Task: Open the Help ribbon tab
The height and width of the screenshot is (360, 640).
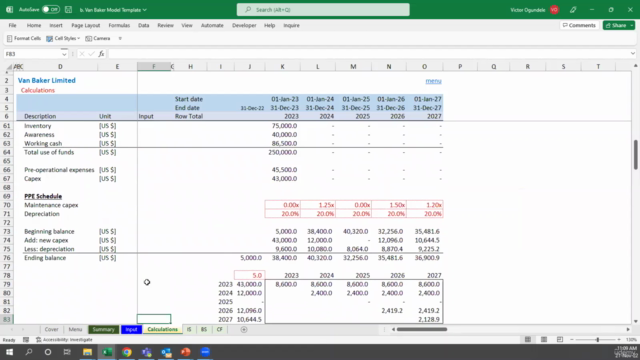Action: pyautogui.click(x=269, y=25)
